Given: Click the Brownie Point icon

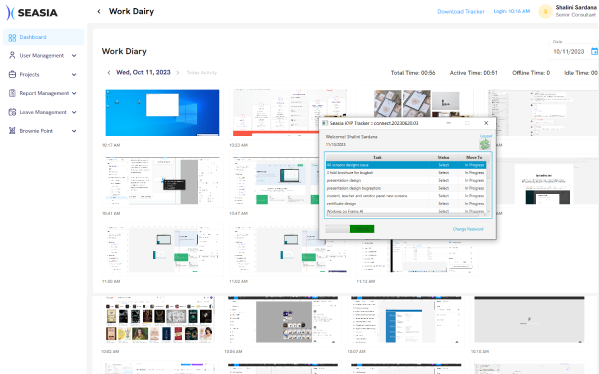Looking at the screenshot, I should click(12, 131).
